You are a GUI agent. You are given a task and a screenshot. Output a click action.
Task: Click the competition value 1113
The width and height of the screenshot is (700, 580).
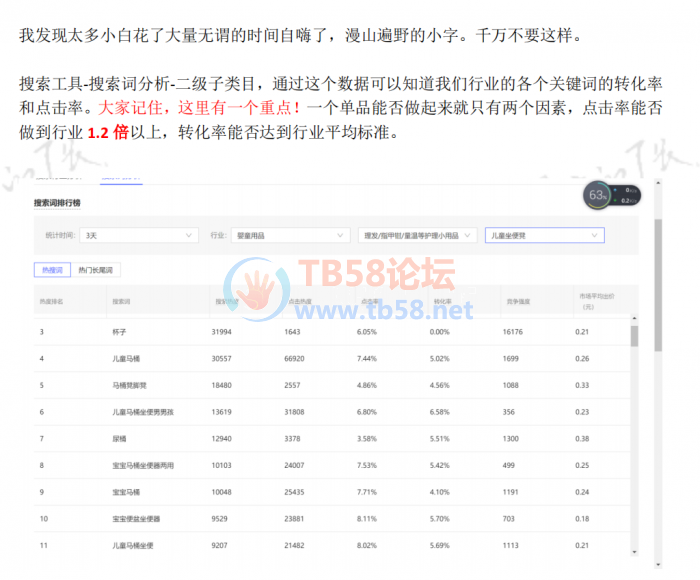point(511,545)
